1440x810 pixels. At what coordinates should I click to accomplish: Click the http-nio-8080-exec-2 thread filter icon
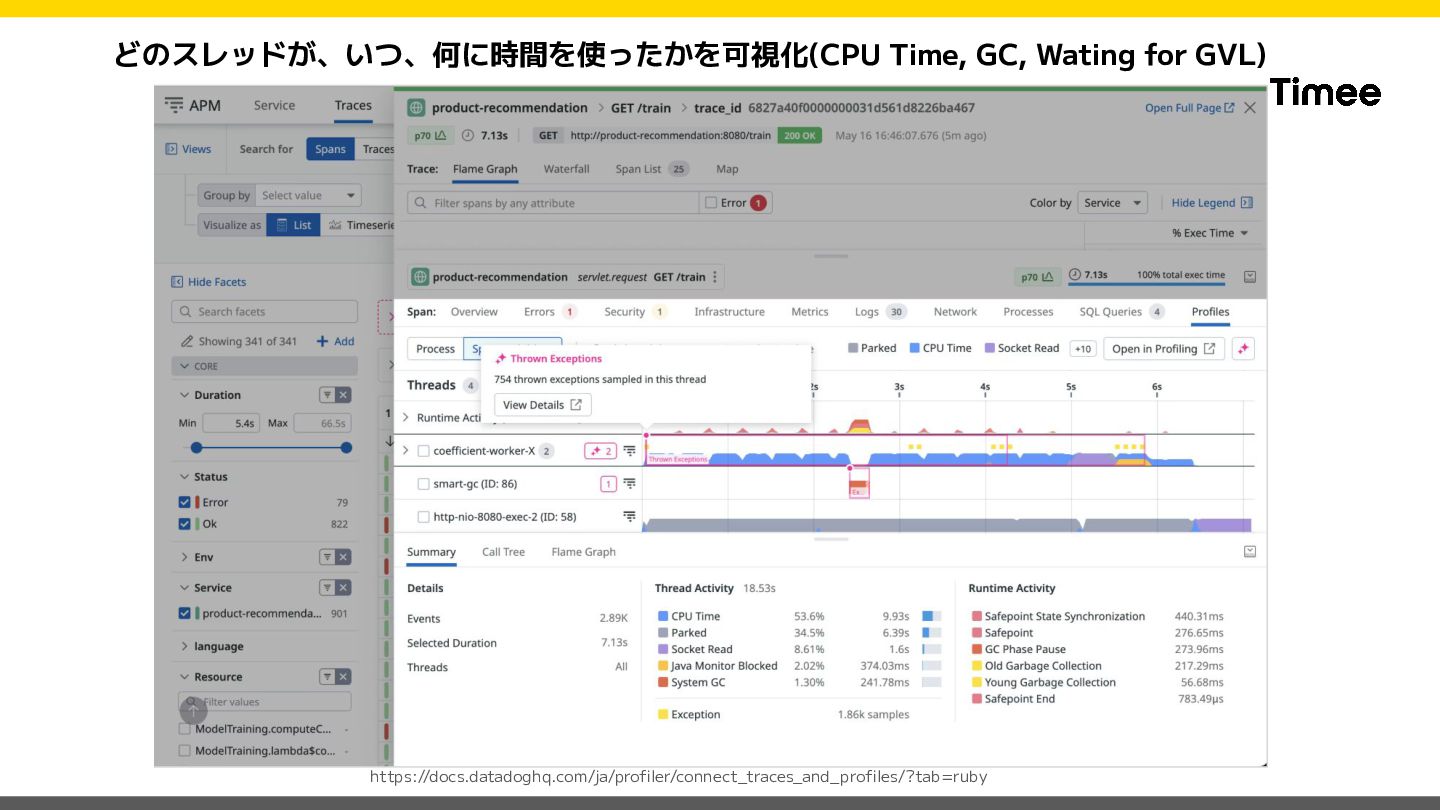point(630,517)
